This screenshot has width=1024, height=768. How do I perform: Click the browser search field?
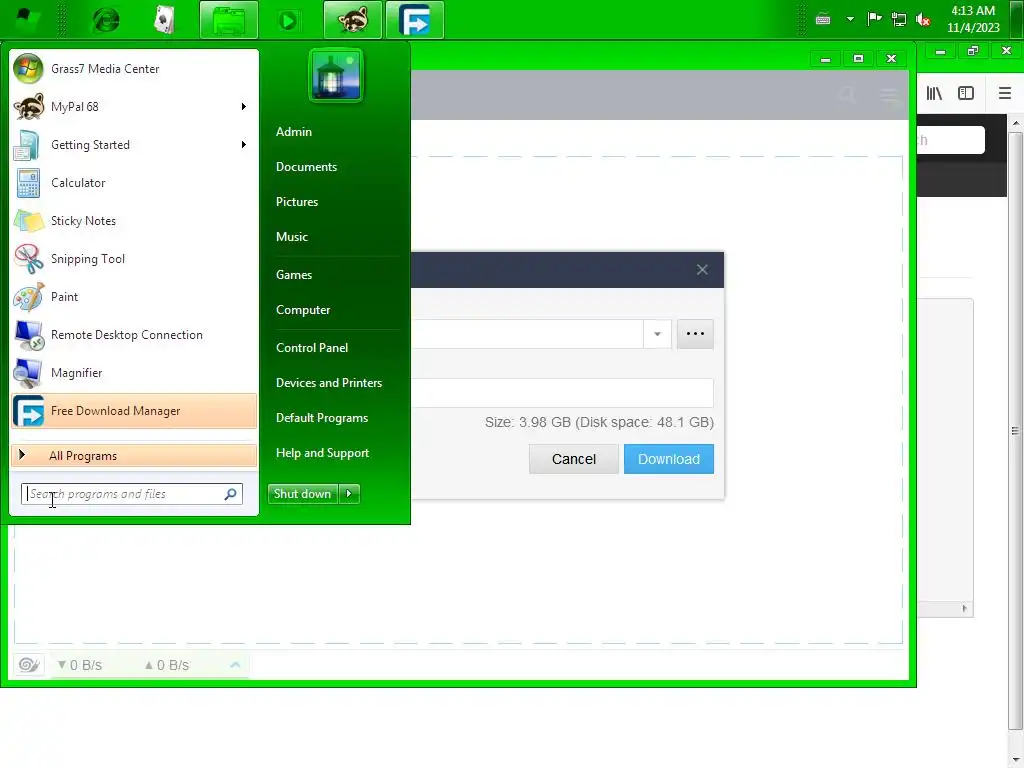[951, 140]
